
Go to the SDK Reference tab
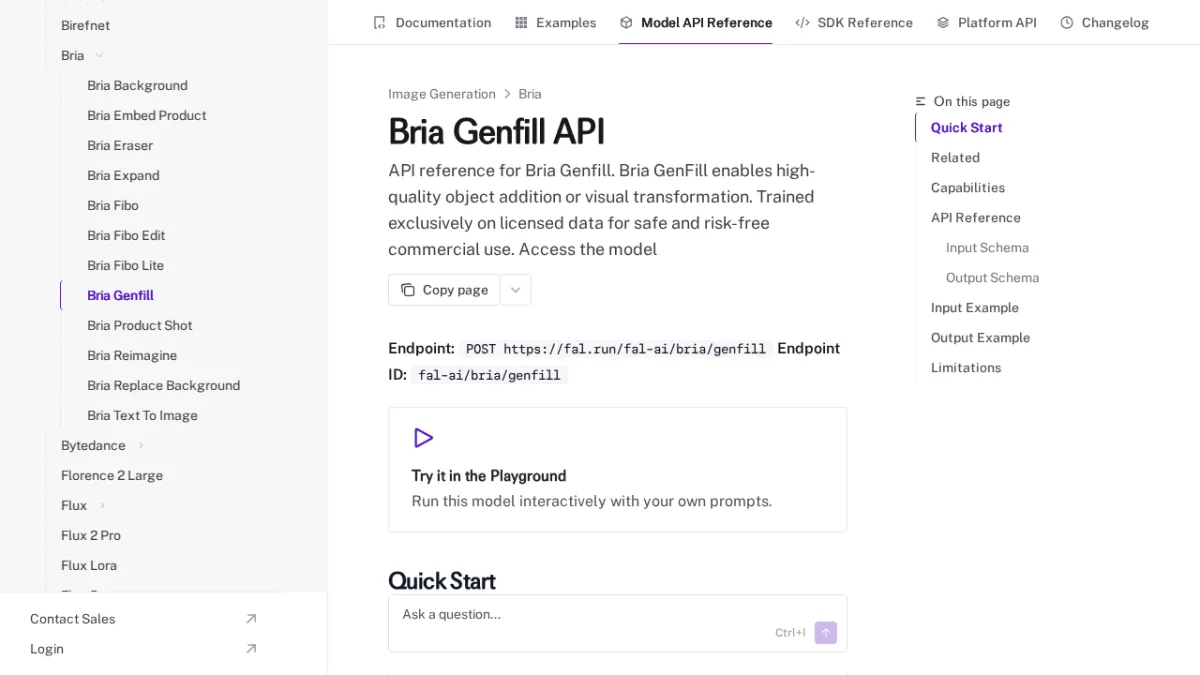pos(854,22)
